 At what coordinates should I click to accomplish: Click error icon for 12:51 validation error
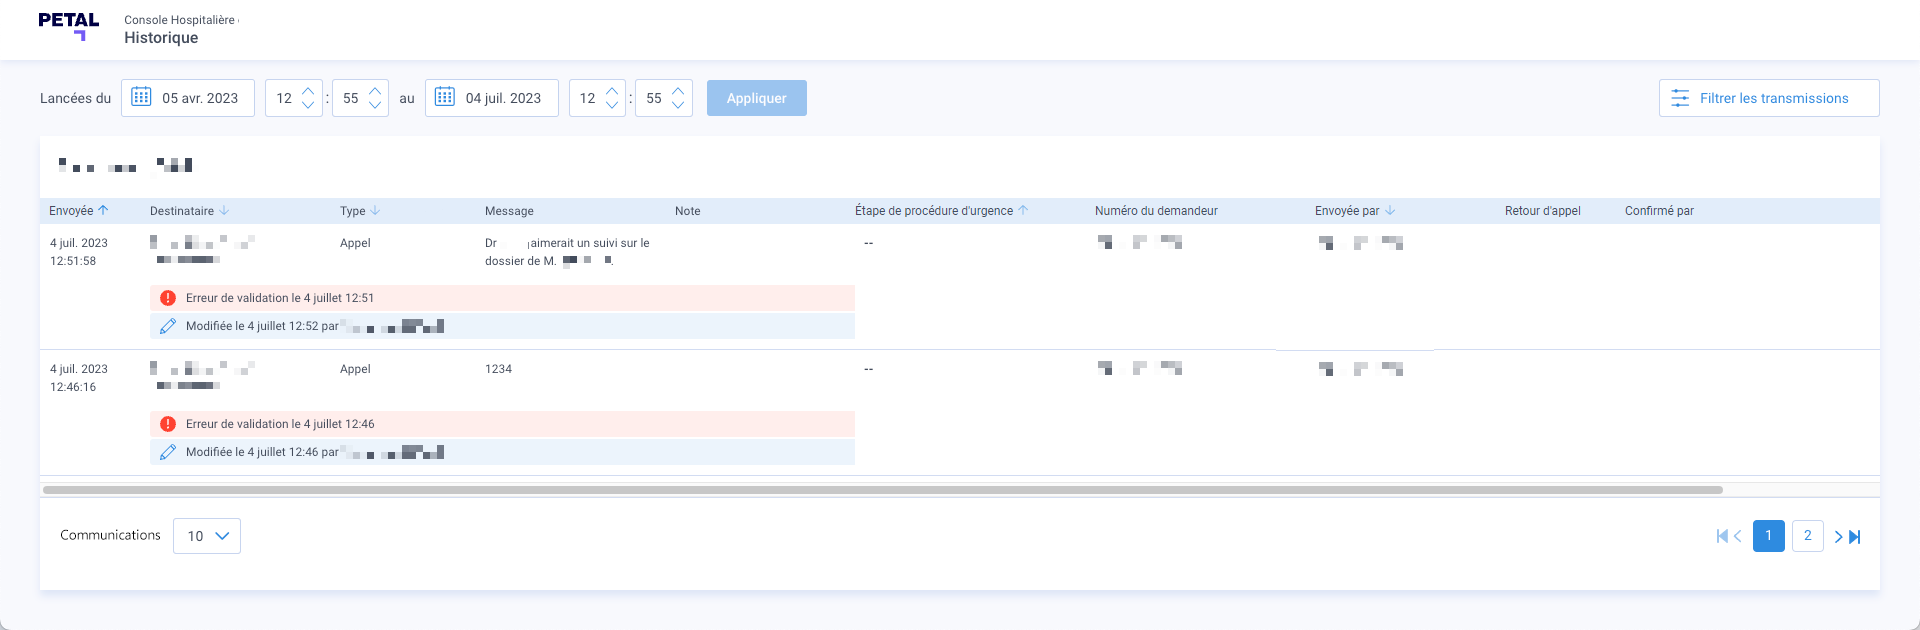click(168, 298)
